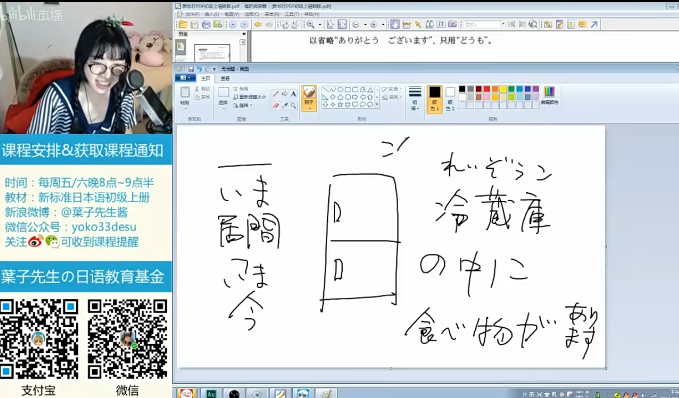The height and width of the screenshot is (398, 679).
Task: Open the line Size dropdown
Action: [415, 99]
